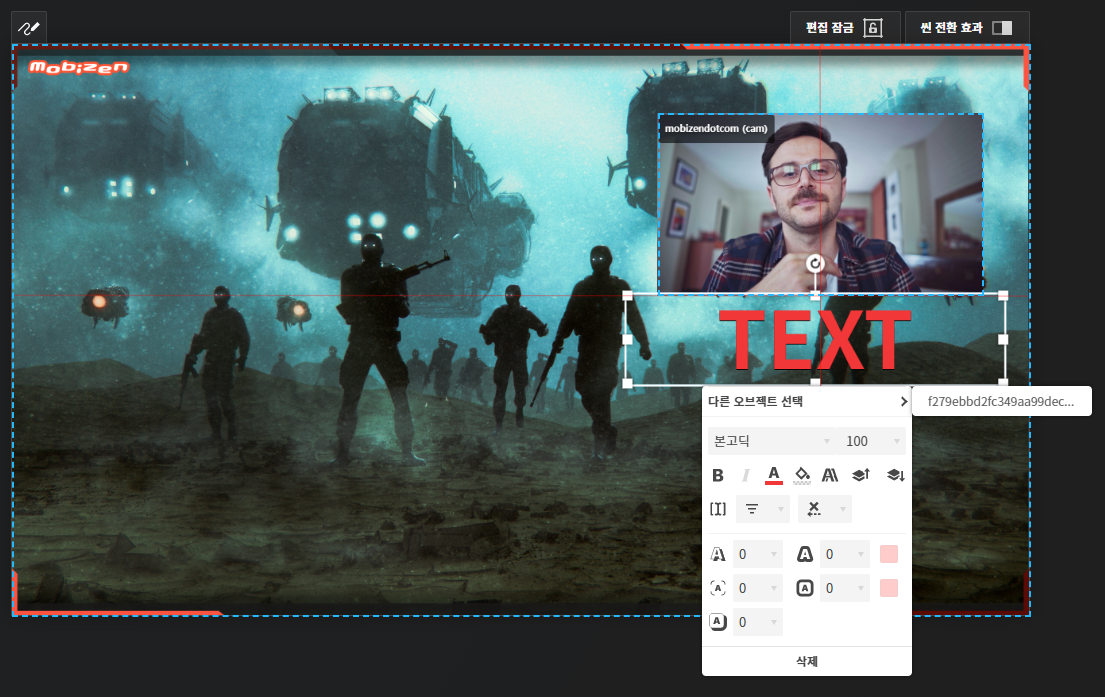Open the font size 100 dropdown

[872, 440]
